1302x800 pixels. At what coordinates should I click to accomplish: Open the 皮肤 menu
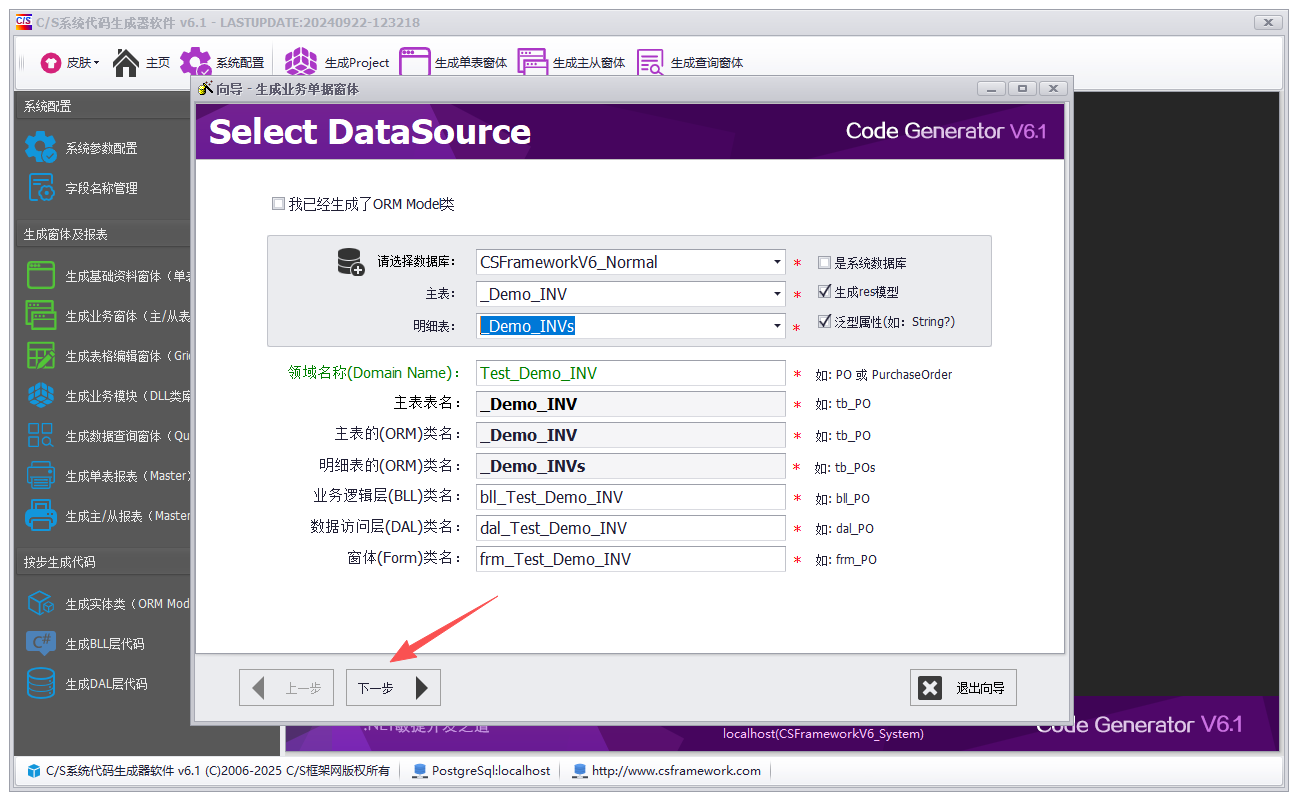click(69, 61)
